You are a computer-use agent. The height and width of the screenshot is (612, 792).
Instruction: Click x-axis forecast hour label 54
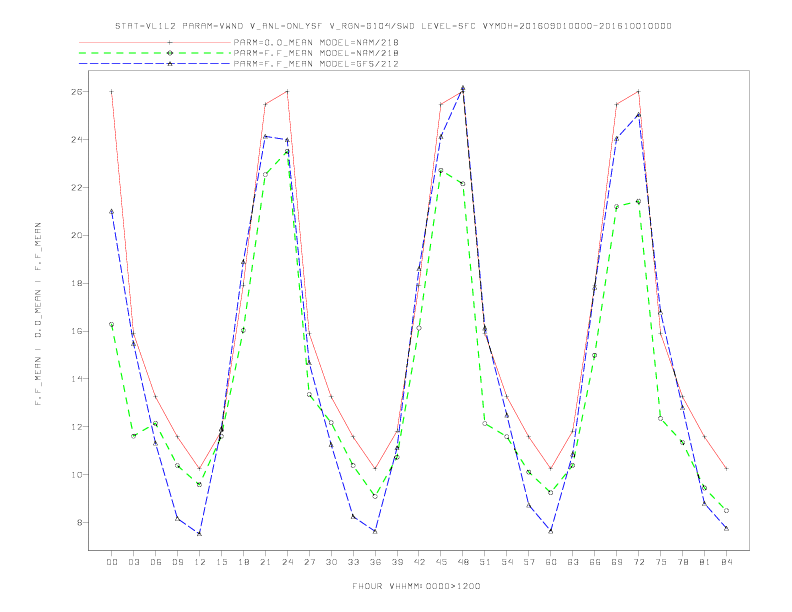pyautogui.click(x=507, y=562)
